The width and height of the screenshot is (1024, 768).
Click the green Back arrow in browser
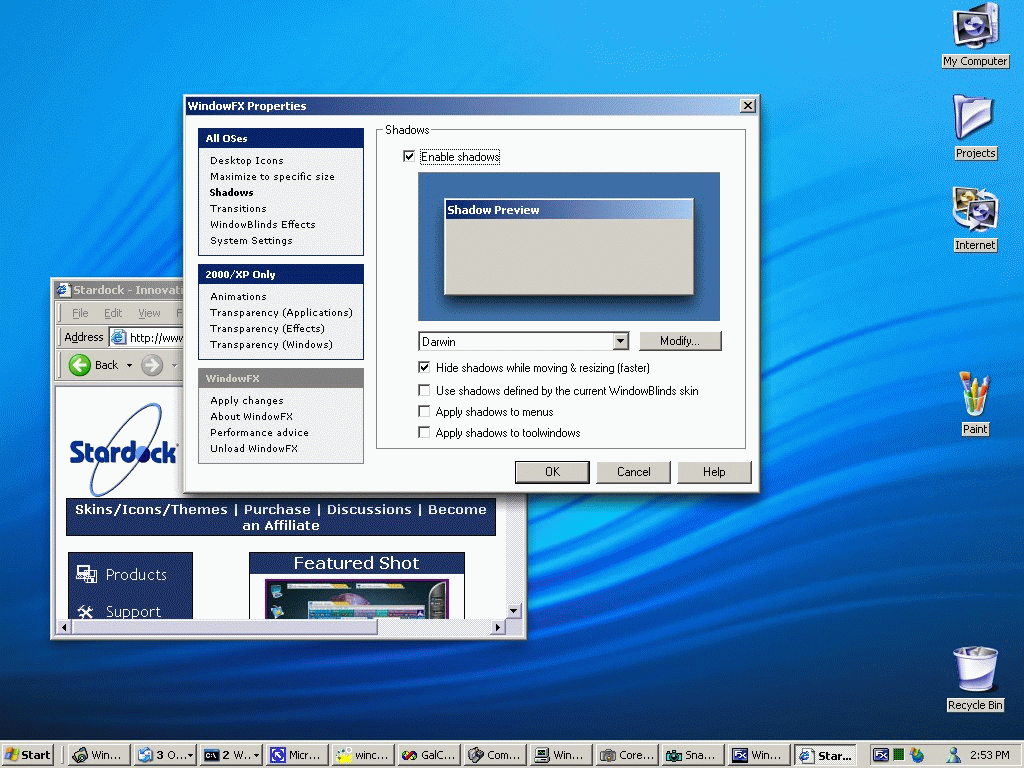coord(80,365)
